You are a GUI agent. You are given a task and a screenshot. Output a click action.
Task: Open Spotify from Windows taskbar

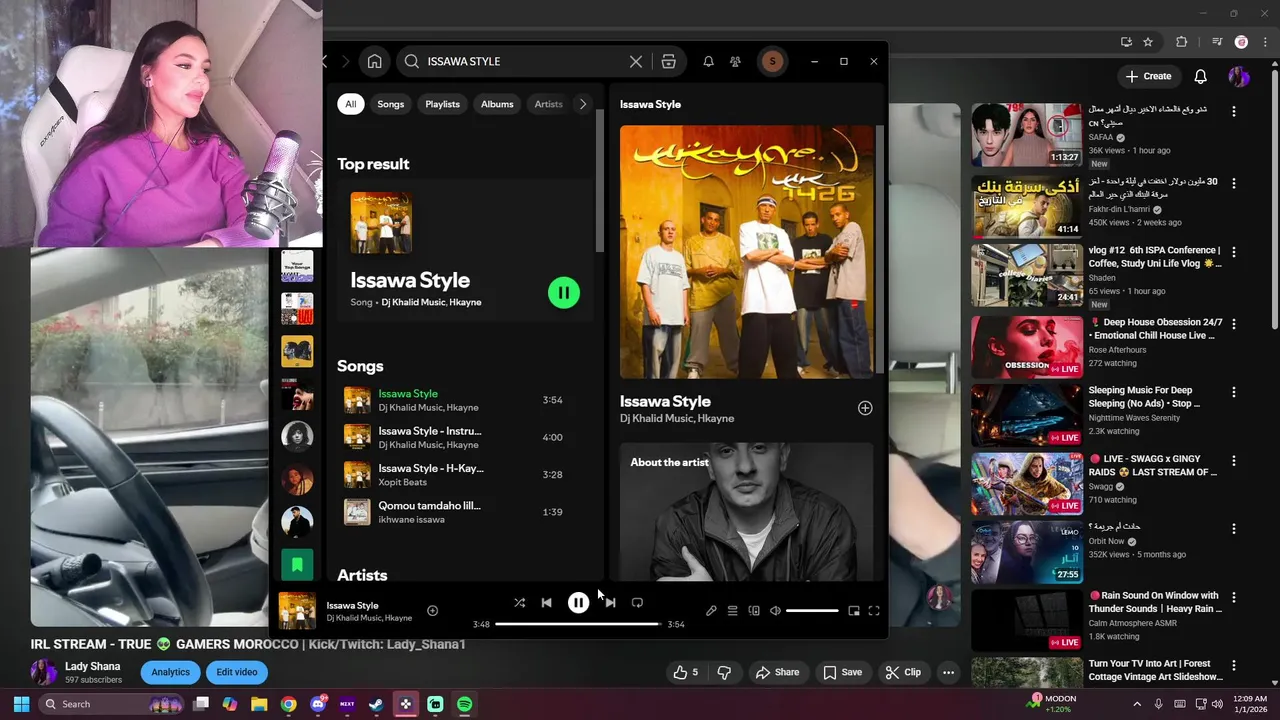(x=464, y=704)
